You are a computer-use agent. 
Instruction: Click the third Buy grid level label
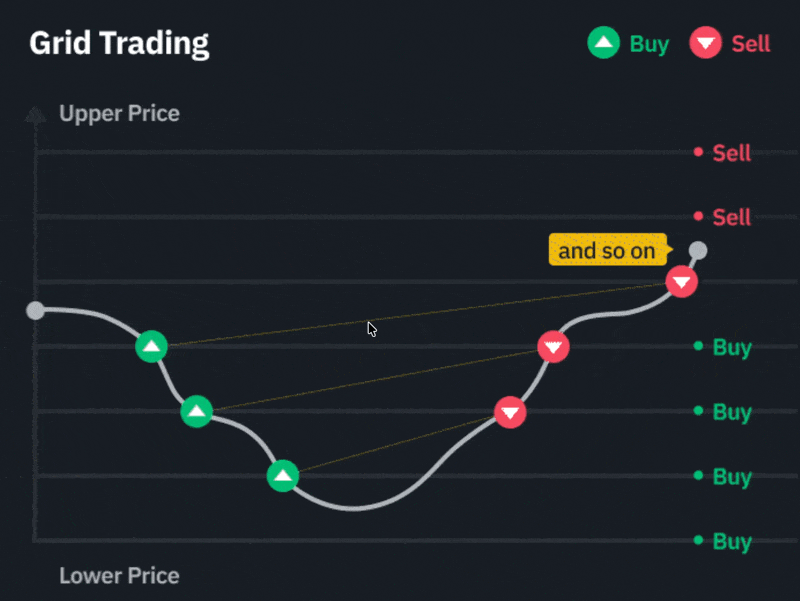tap(731, 477)
